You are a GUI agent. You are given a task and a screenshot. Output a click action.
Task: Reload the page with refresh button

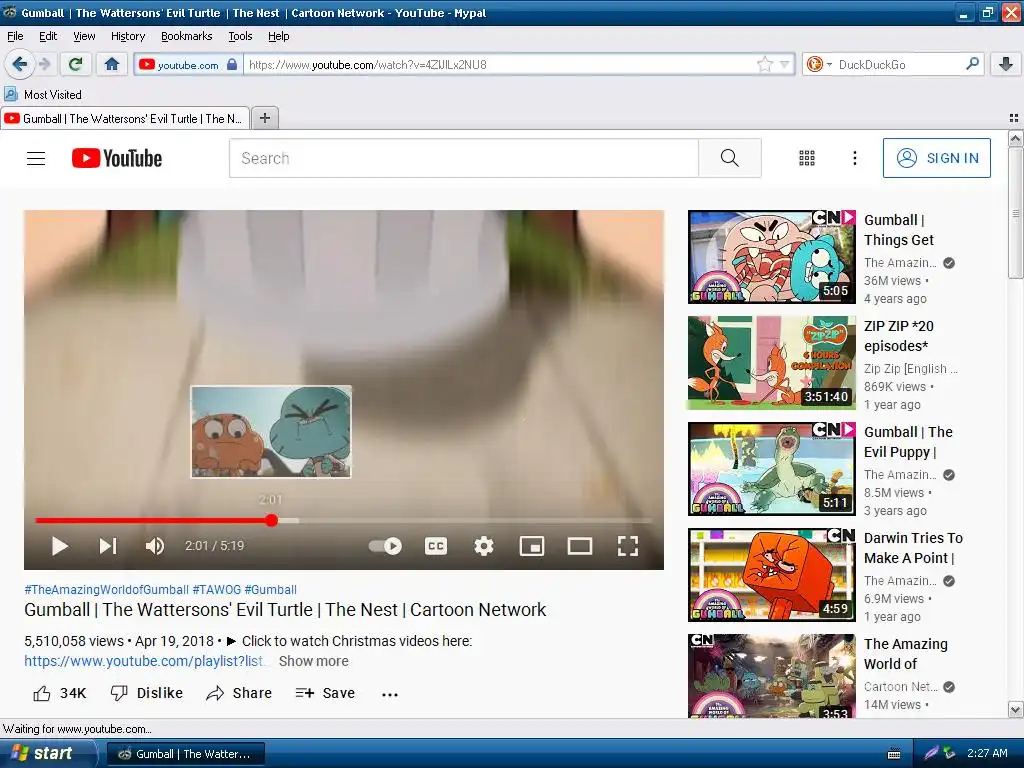(x=76, y=64)
